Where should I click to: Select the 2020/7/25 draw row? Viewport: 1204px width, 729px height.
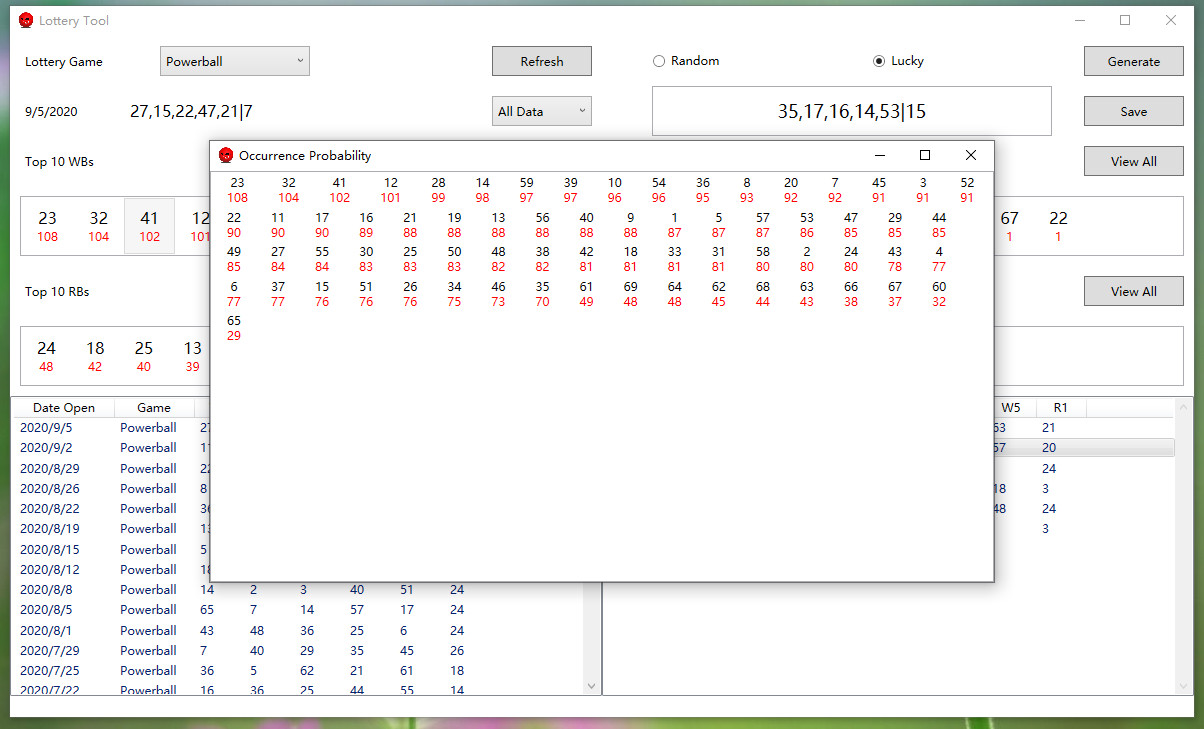297,670
